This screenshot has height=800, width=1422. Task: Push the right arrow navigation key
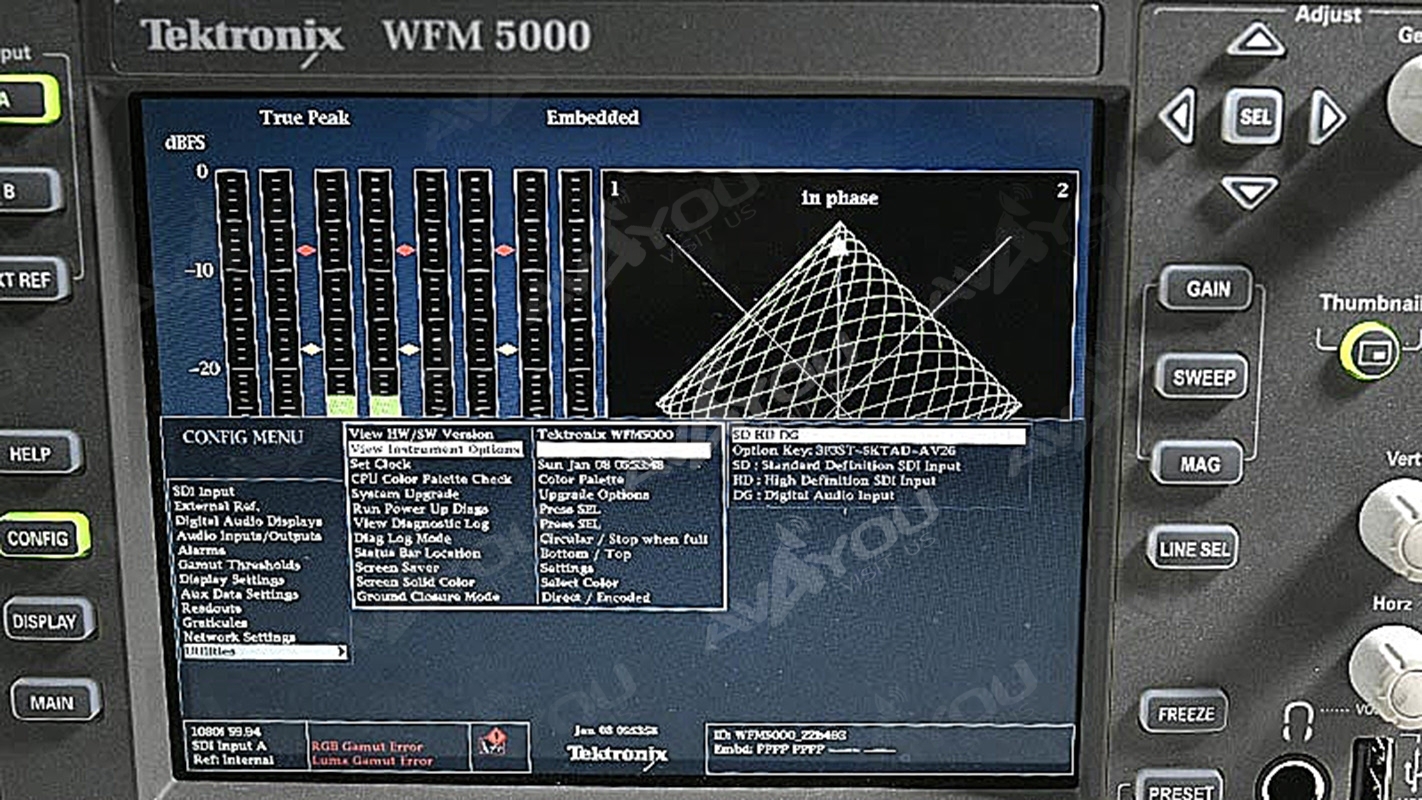(x=1327, y=117)
